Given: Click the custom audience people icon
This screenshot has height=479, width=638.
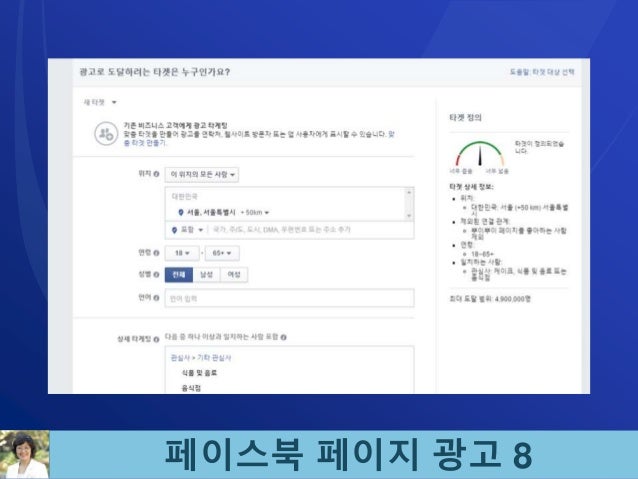Looking at the screenshot, I should (x=106, y=133).
